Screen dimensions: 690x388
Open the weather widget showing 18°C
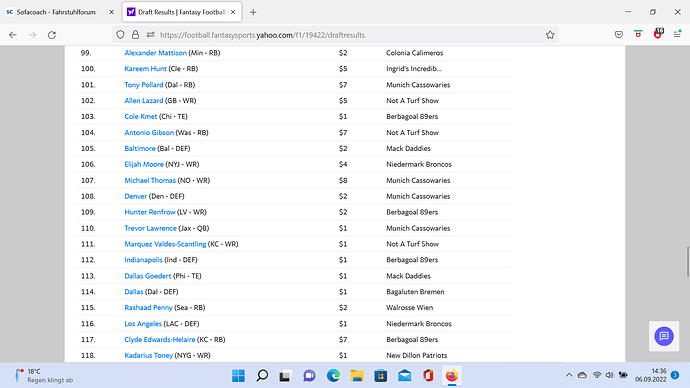tap(43, 376)
